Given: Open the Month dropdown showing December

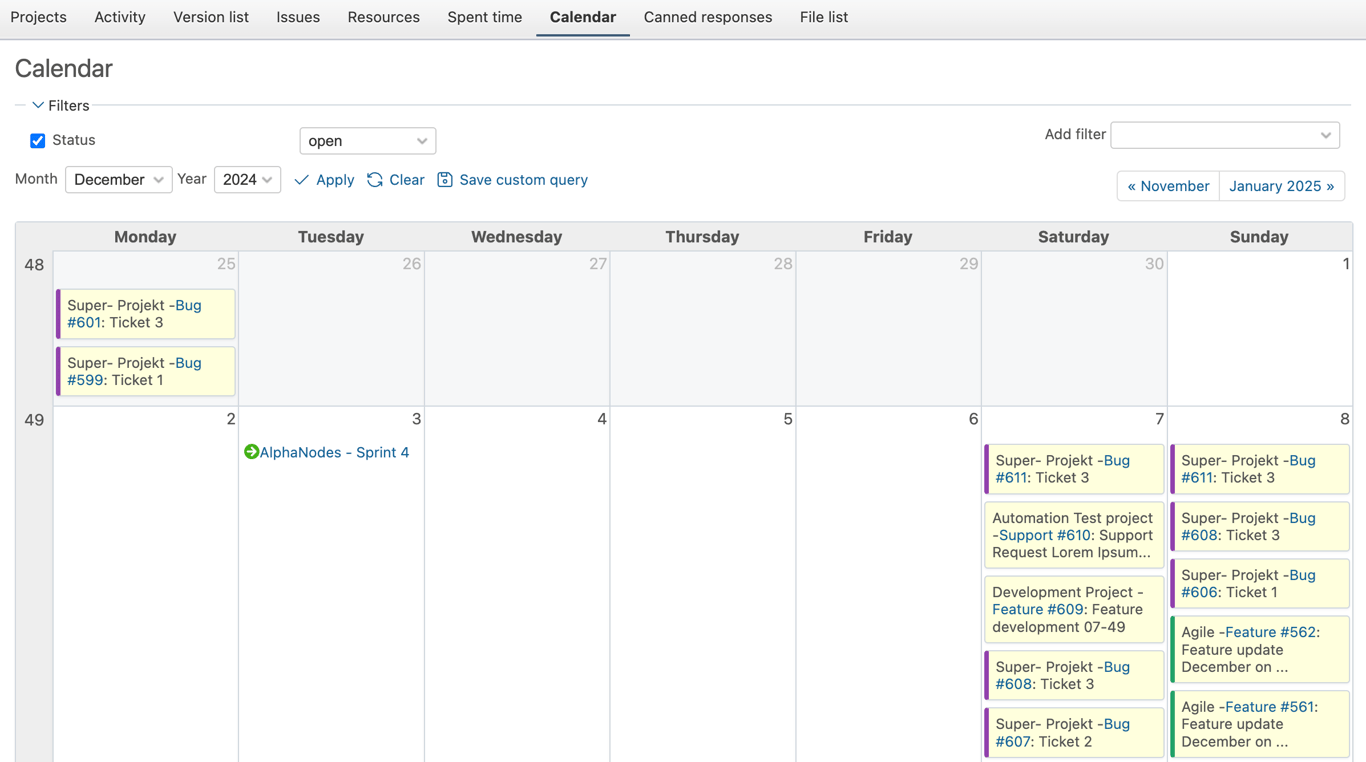Looking at the screenshot, I should pyautogui.click(x=118, y=179).
